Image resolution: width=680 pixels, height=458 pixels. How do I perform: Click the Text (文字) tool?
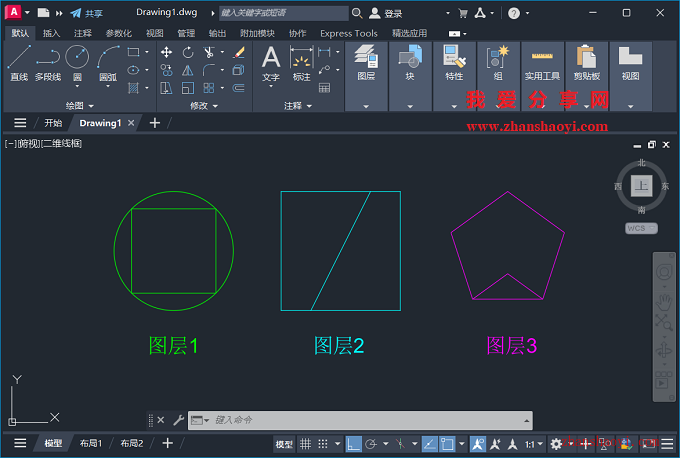point(271,63)
